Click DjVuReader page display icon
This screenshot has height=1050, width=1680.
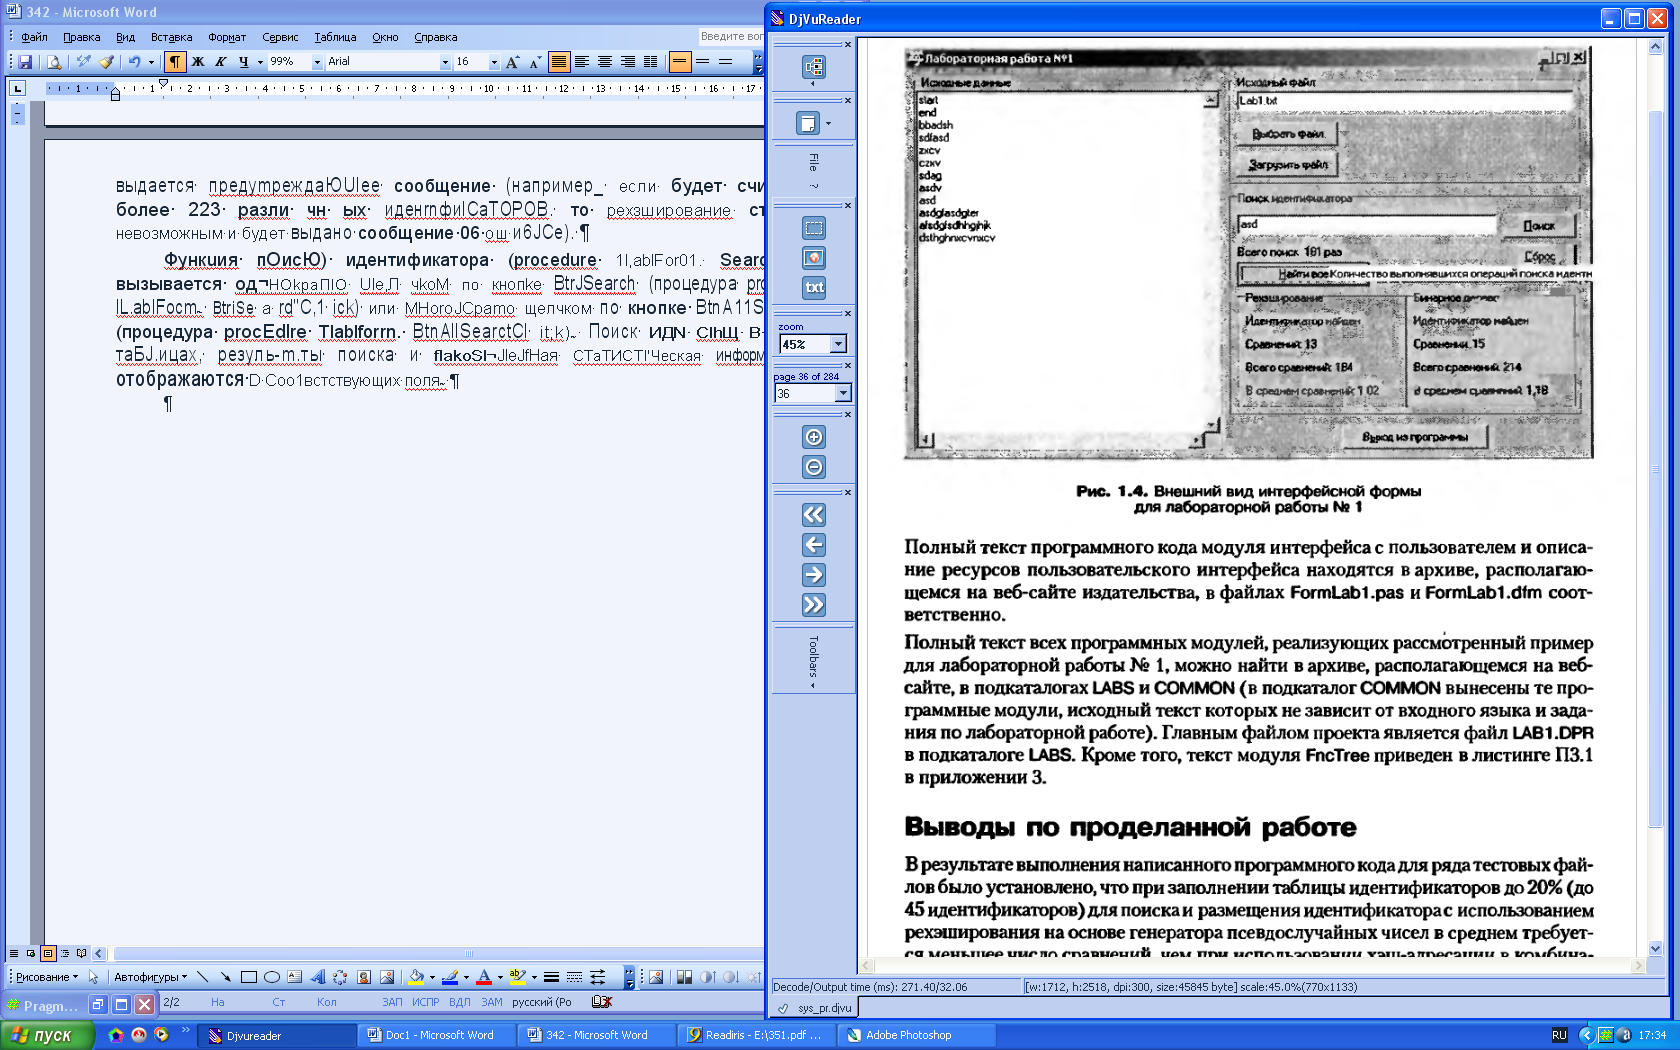click(x=808, y=123)
